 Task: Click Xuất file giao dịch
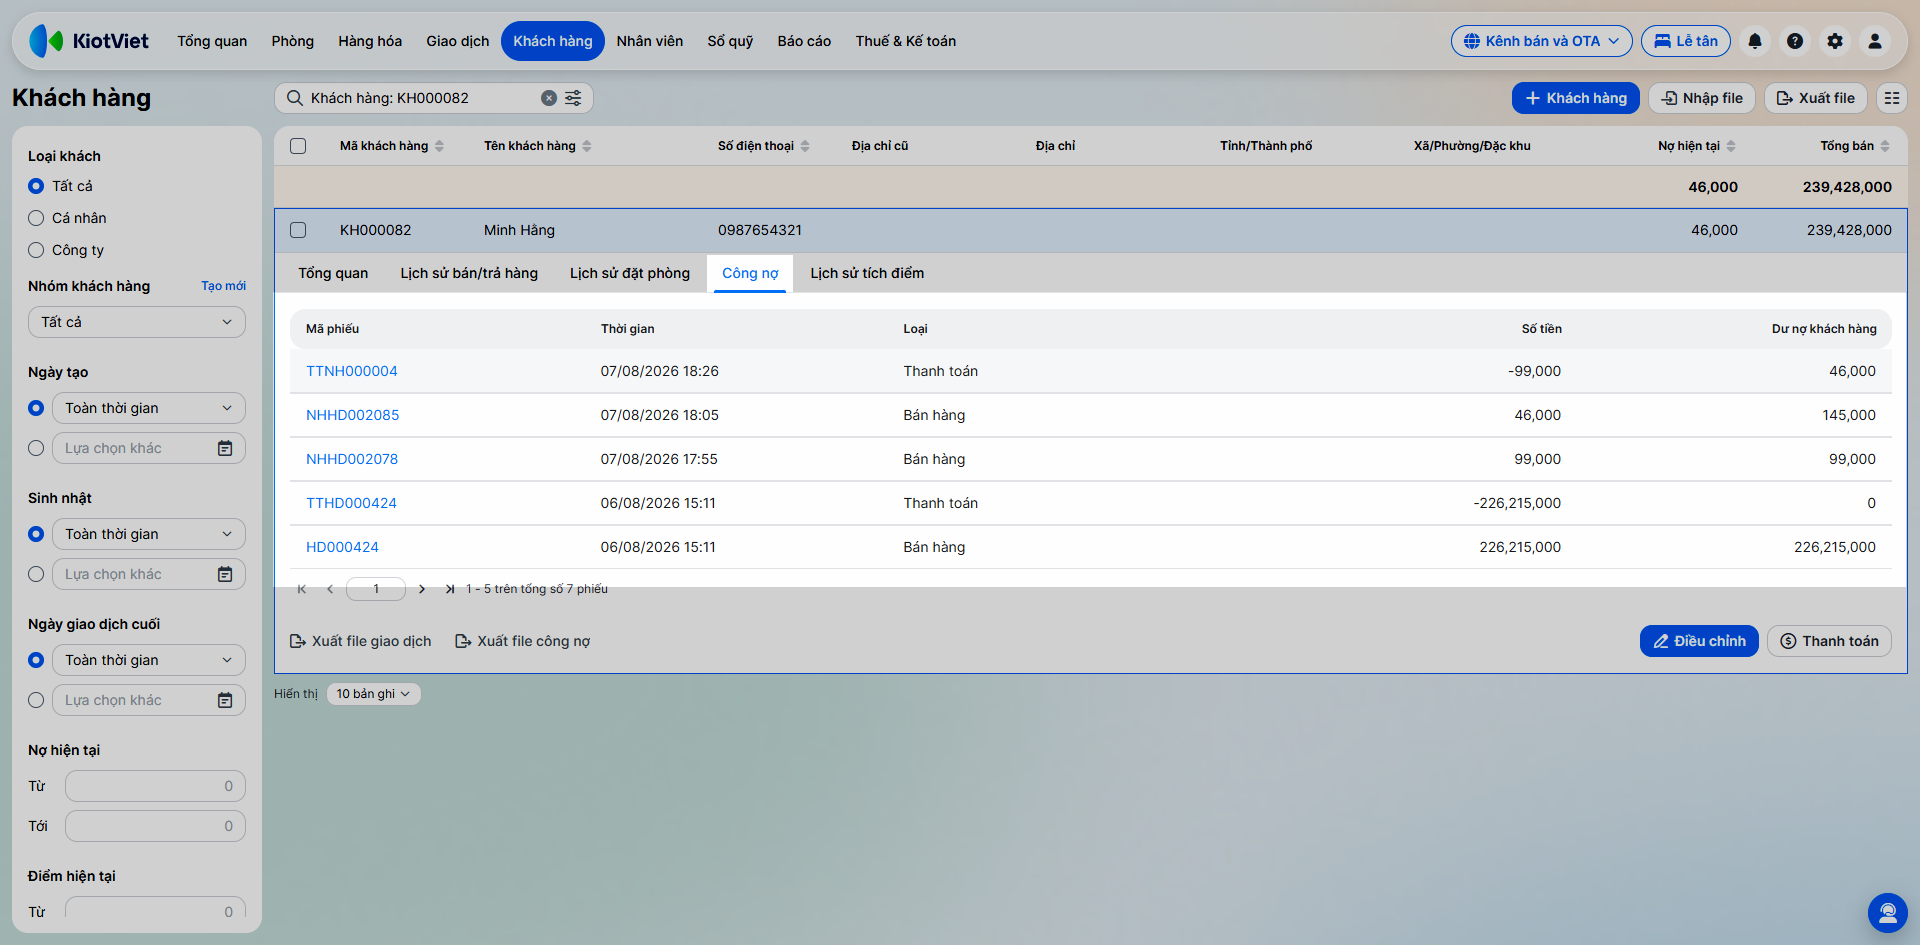361,641
